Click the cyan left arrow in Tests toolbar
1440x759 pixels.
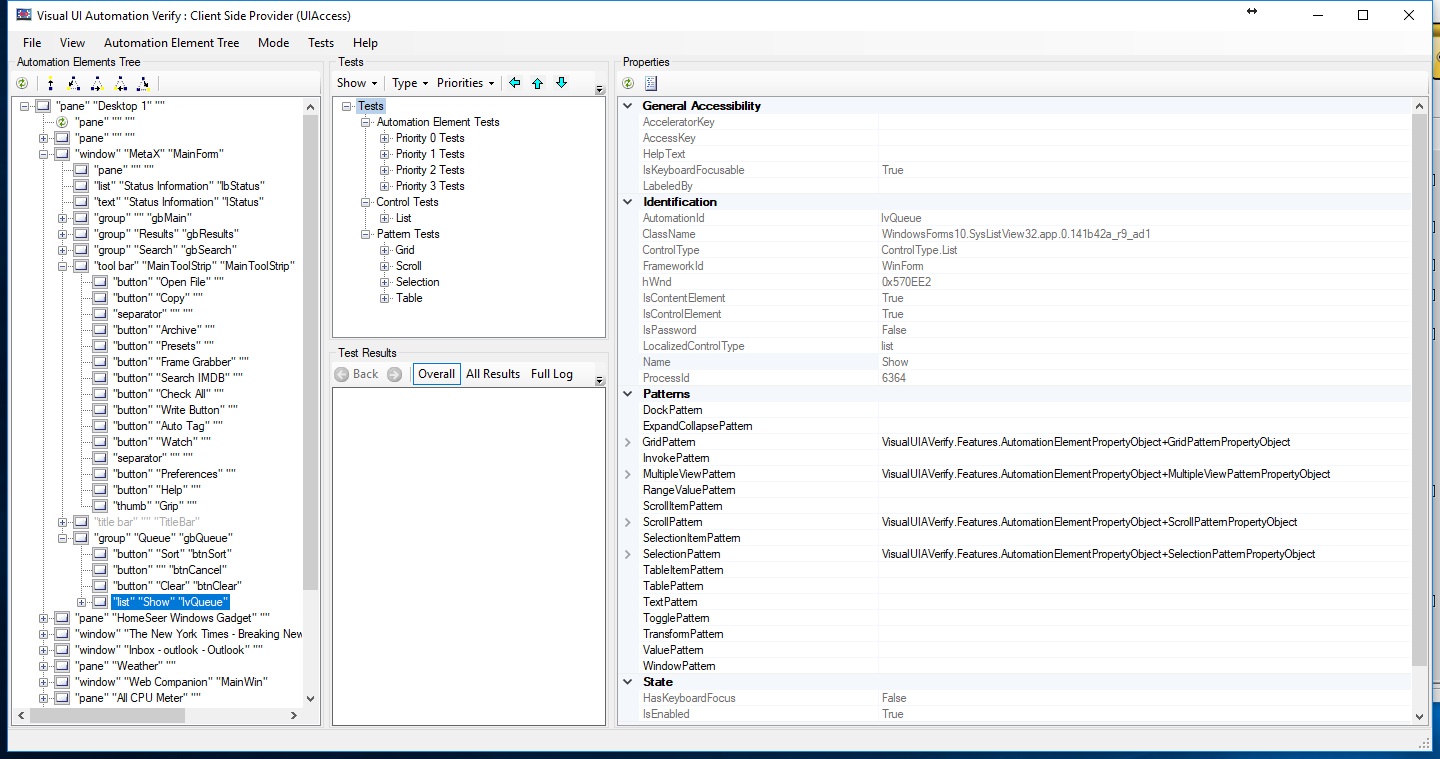[515, 83]
